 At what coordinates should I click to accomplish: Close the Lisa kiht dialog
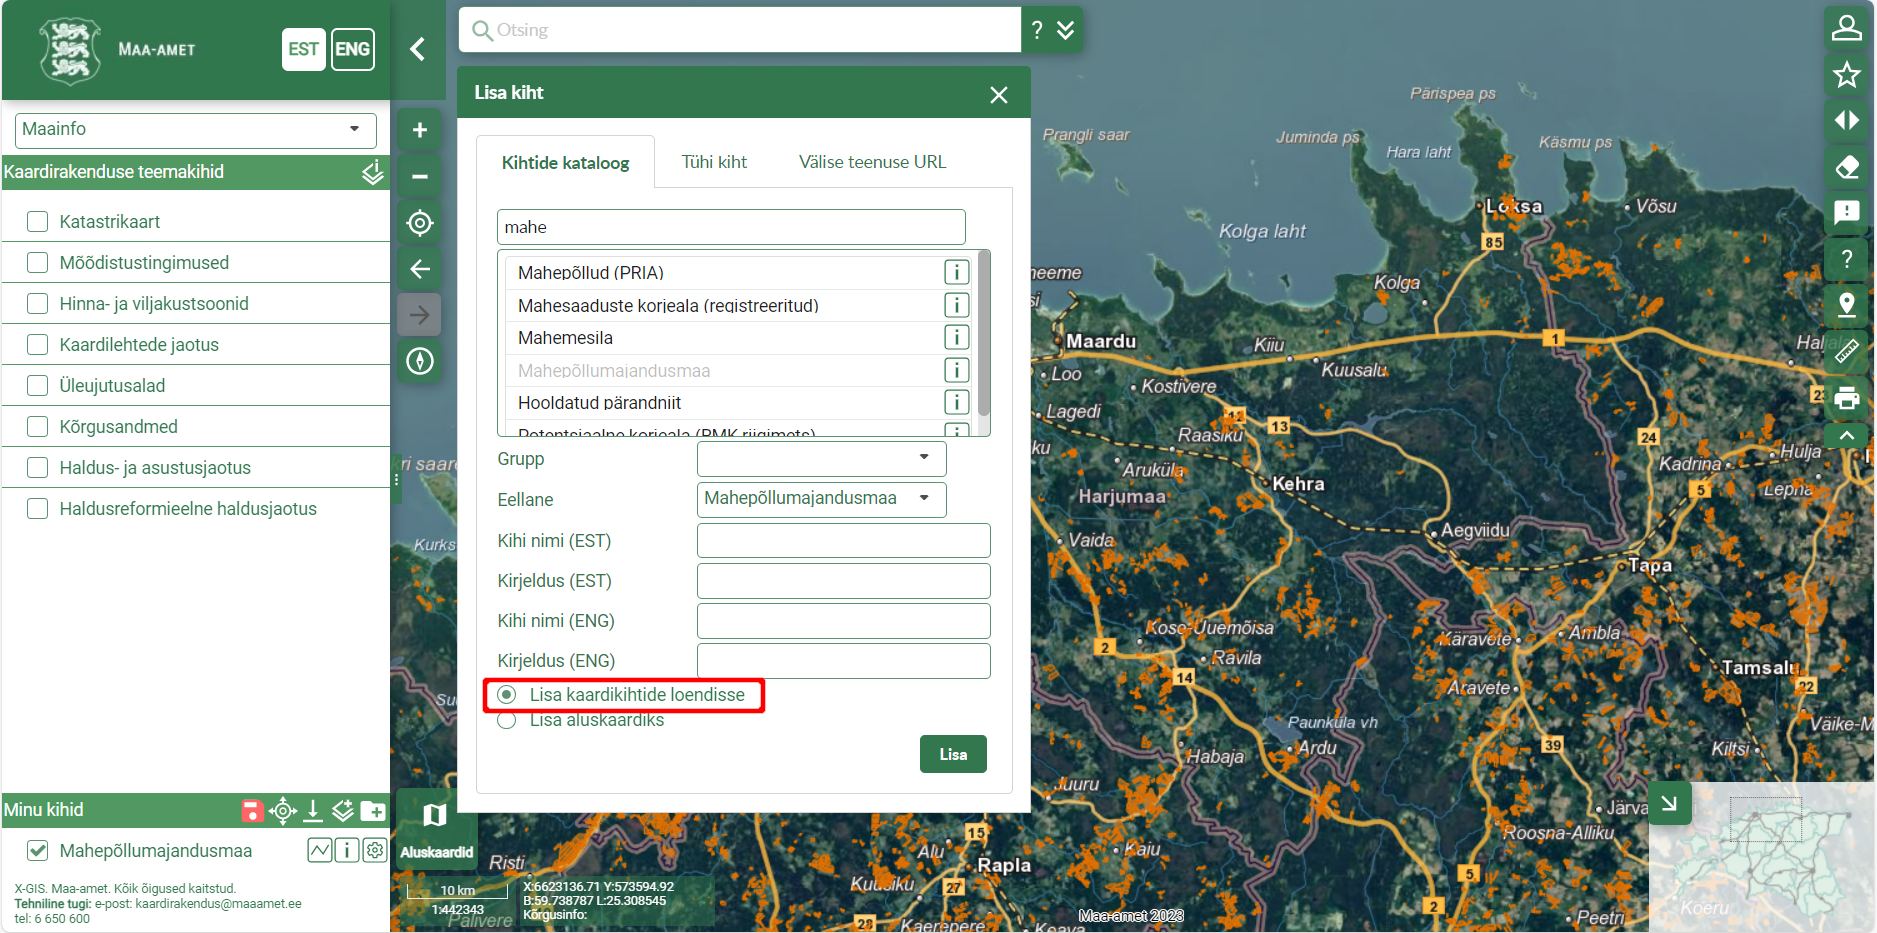pos(998,94)
